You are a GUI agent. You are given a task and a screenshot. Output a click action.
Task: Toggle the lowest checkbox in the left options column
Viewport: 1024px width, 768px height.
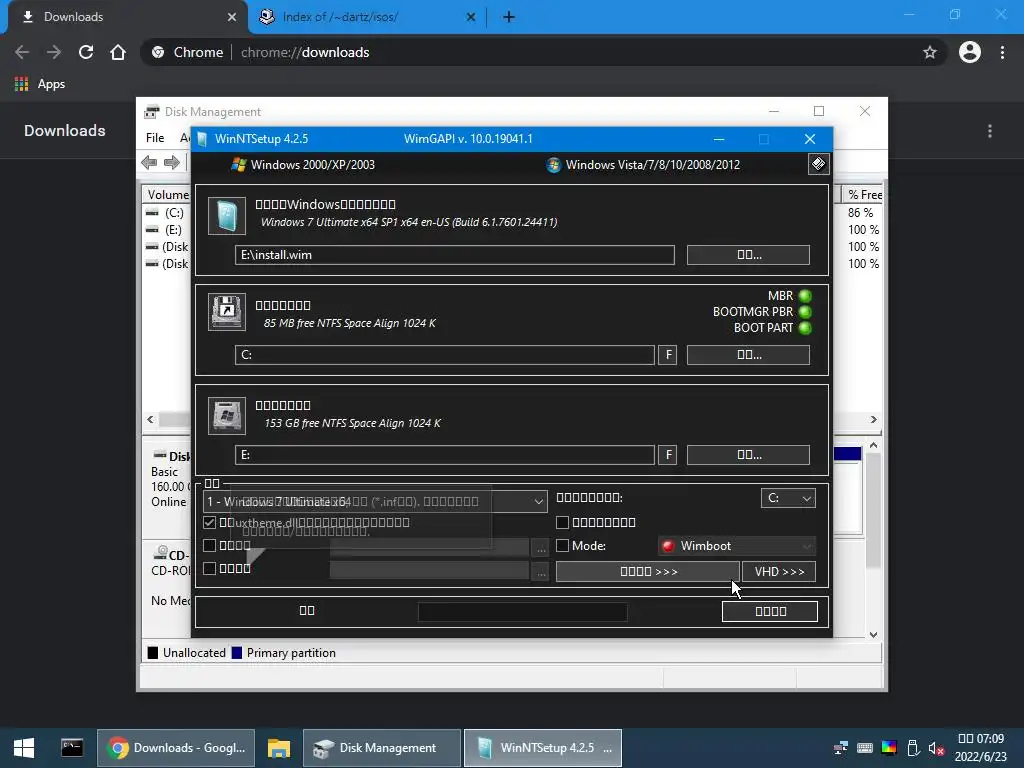(210, 568)
